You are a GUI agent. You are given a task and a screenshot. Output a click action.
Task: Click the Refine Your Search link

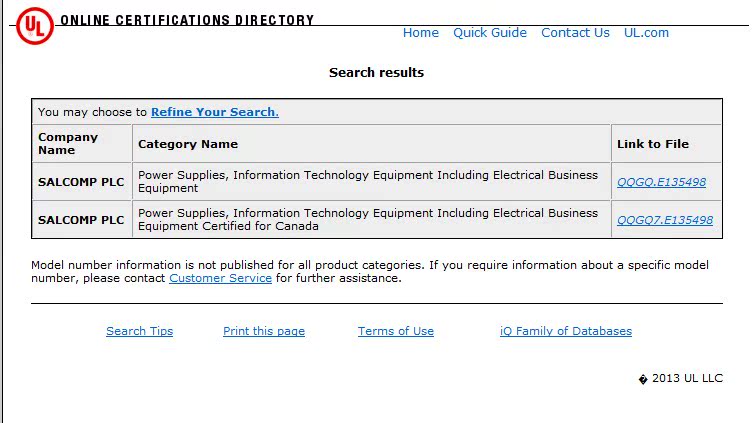(214, 112)
